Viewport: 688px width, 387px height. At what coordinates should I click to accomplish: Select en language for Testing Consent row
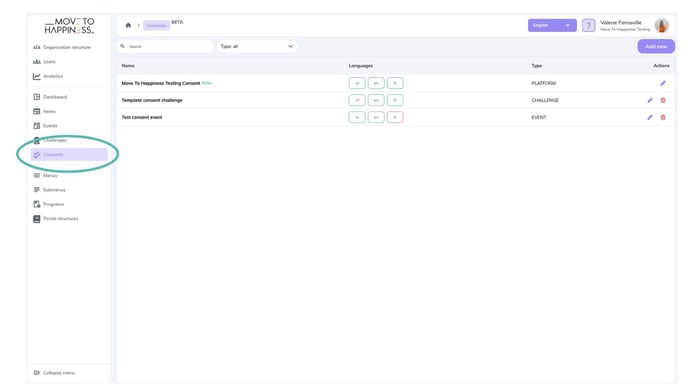pos(376,83)
